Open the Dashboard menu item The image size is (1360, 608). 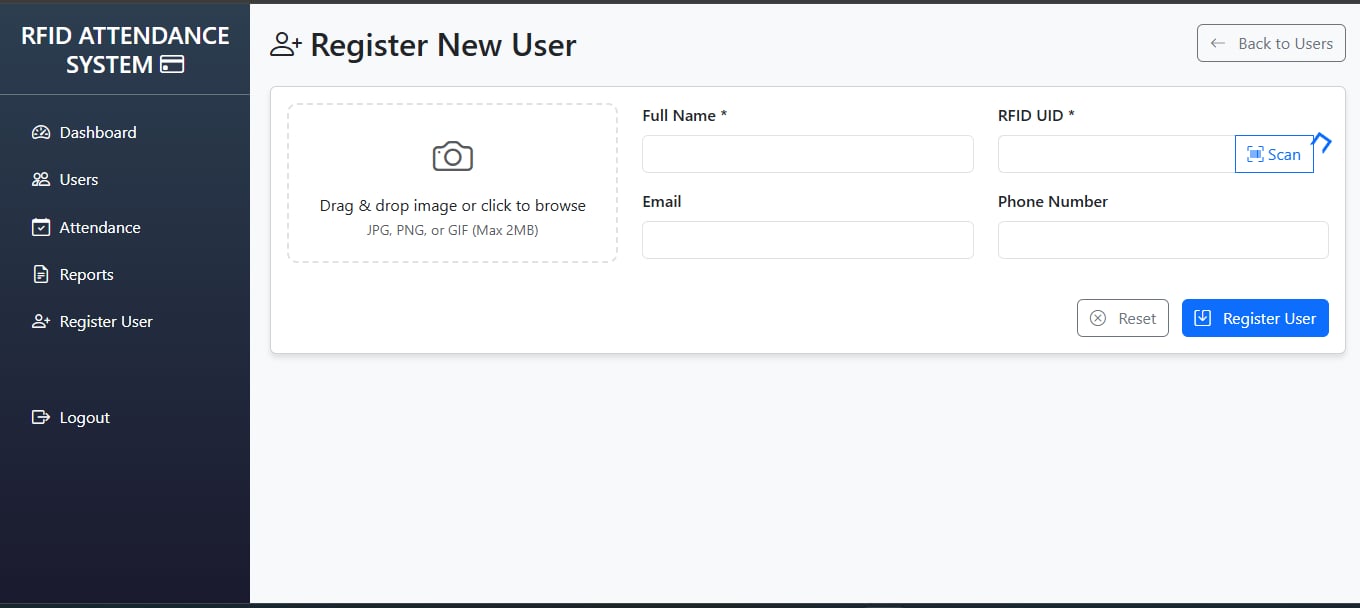pos(98,132)
